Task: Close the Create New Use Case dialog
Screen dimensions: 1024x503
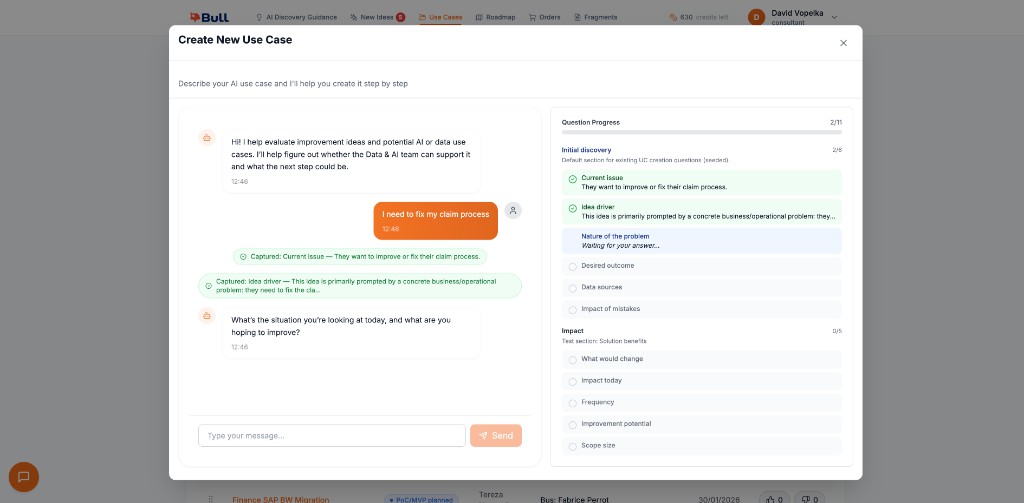Action: coord(843,43)
